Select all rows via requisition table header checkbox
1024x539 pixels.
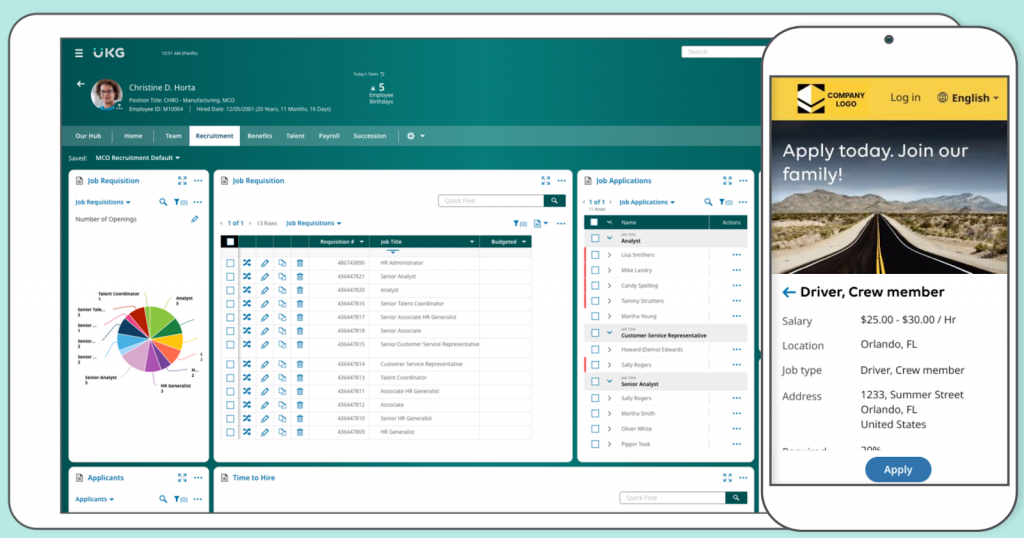pyautogui.click(x=230, y=242)
